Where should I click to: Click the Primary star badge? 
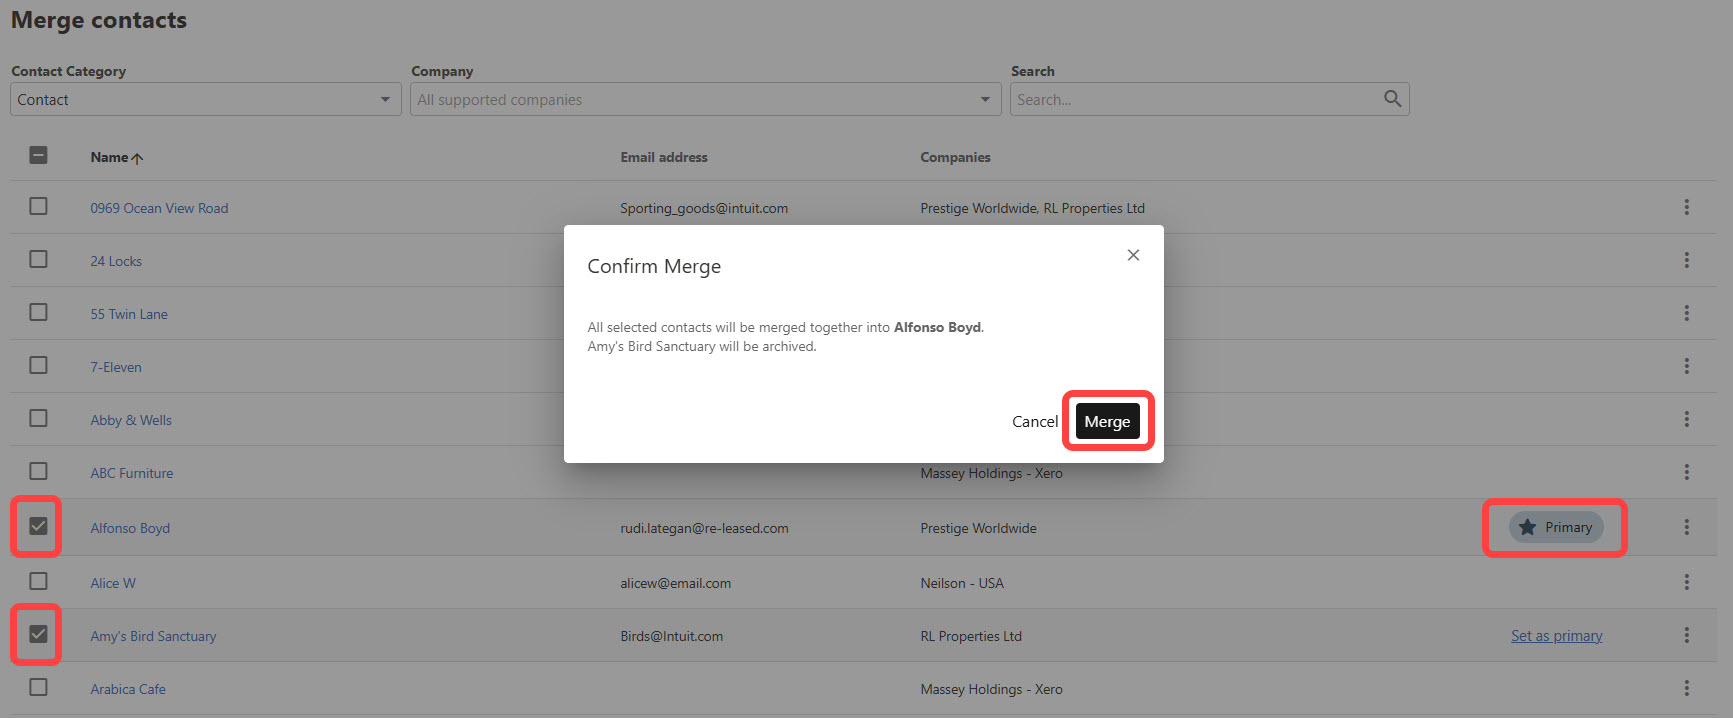point(1556,527)
